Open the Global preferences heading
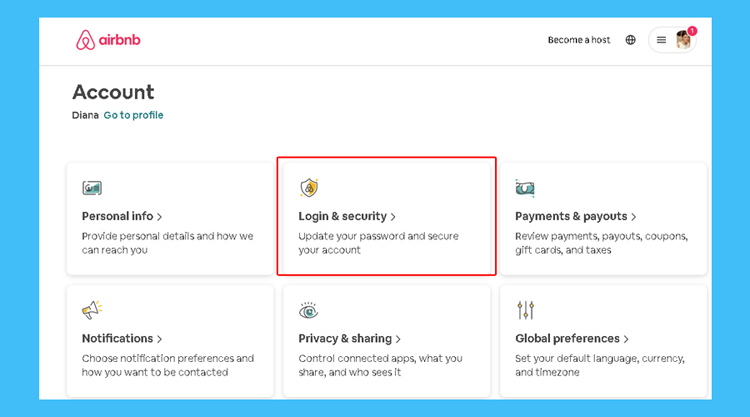The height and width of the screenshot is (417, 750). coord(567,339)
